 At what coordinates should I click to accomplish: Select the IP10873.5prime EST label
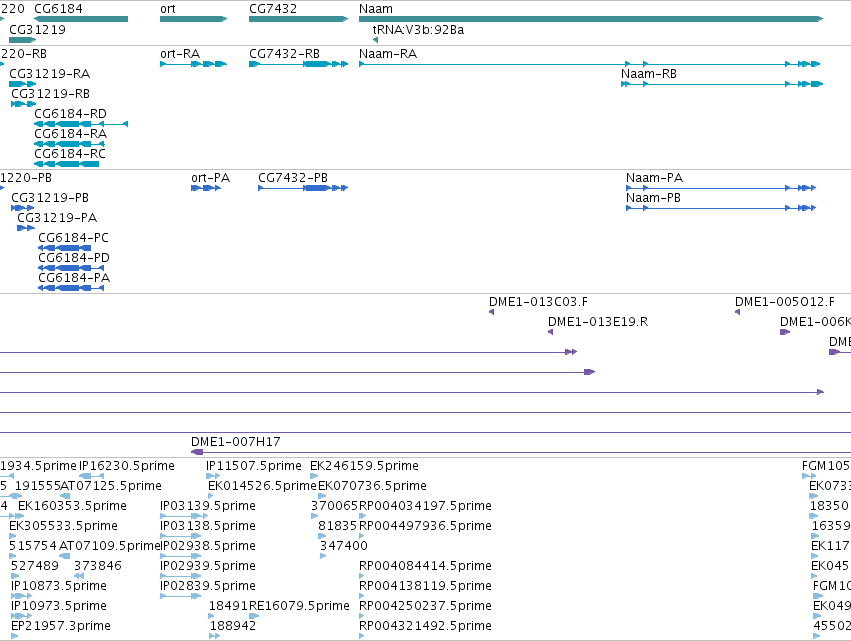(x=59, y=586)
